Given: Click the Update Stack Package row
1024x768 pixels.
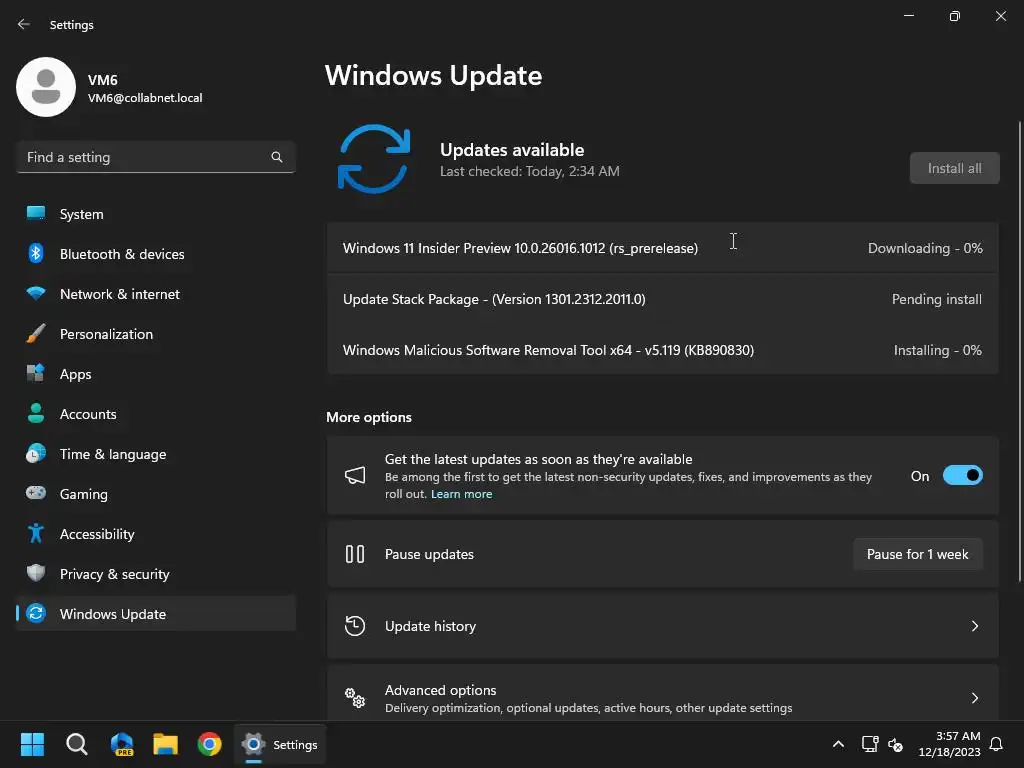Looking at the screenshot, I should point(662,298).
